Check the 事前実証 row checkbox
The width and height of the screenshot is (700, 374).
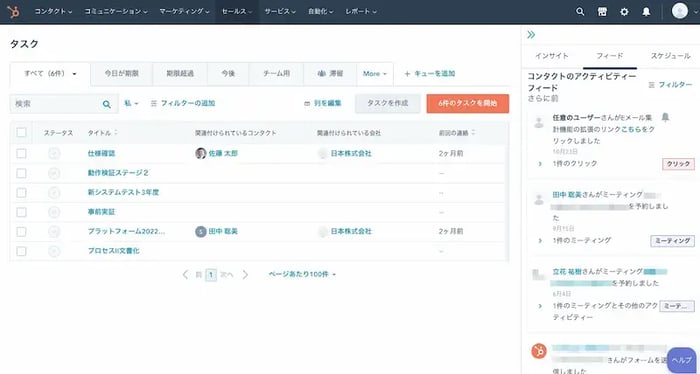point(21,212)
